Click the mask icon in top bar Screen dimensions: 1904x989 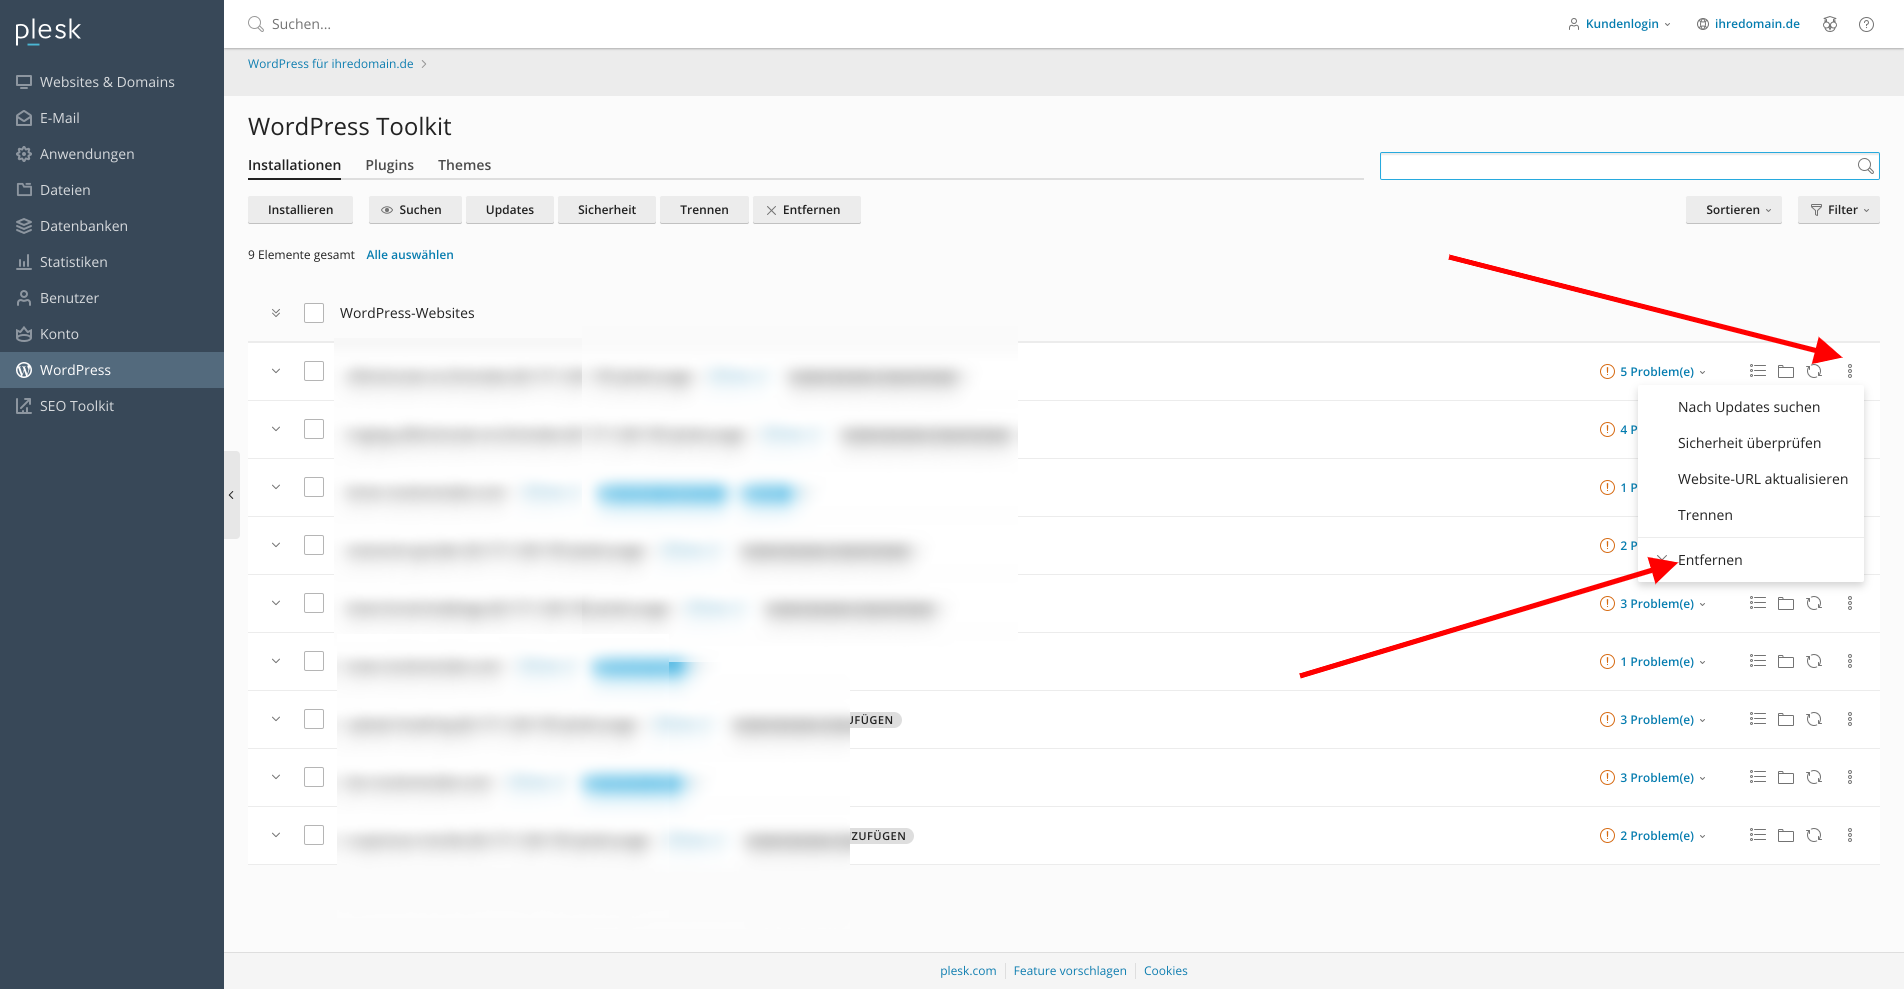pos(1830,24)
